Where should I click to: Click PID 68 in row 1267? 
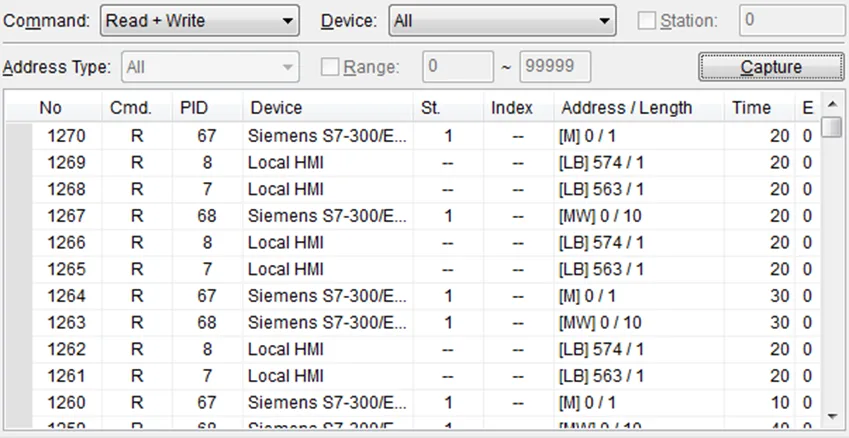tap(207, 215)
